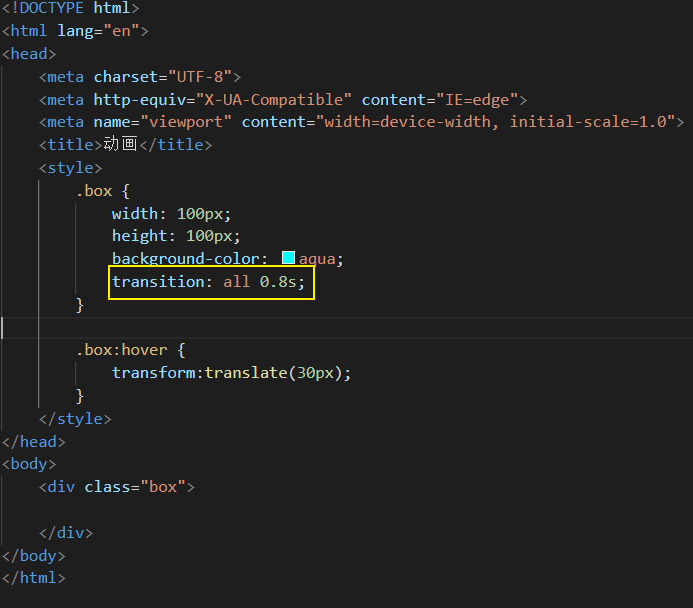Image resolution: width=693 pixels, height=608 pixels.
Task: Click the closing style tag
Action: pyautogui.click(x=75, y=418)
